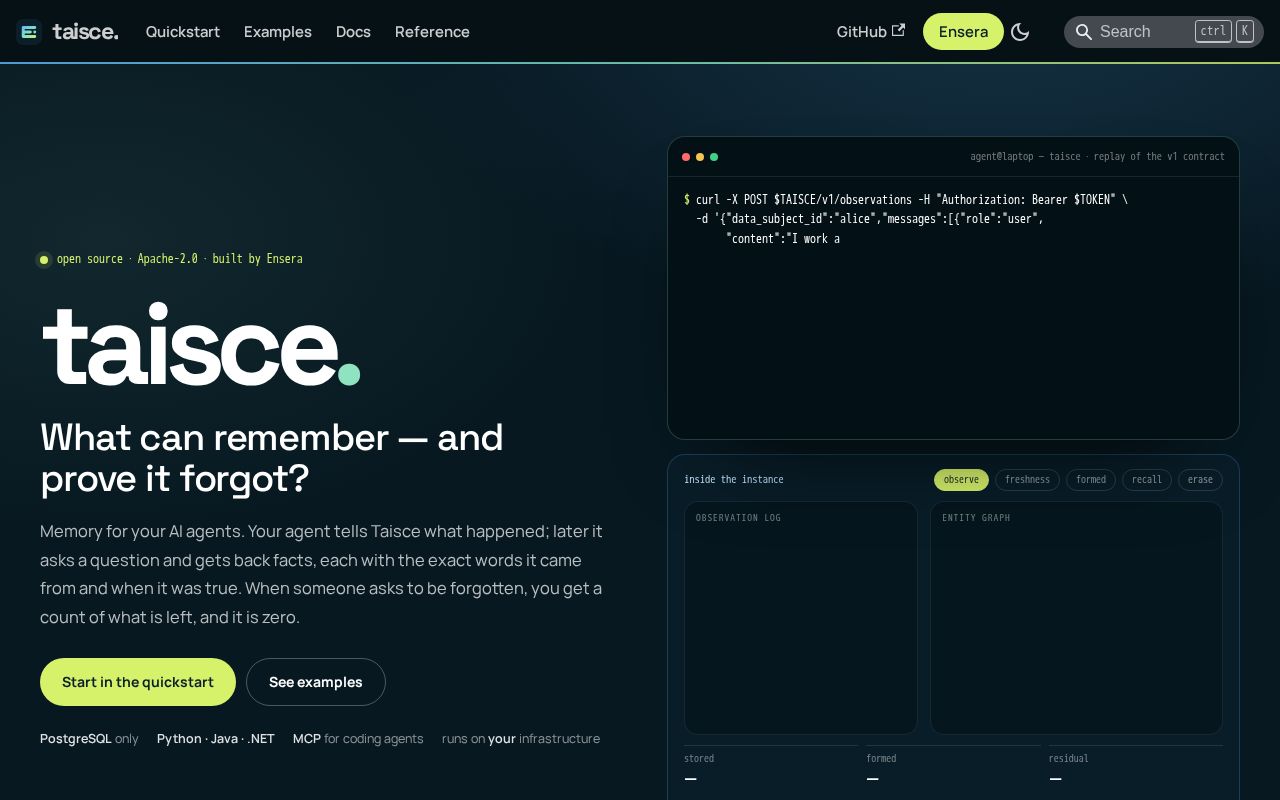Open the Docs nav item
The image size is (1280, 800).
[x=353, y=32]
